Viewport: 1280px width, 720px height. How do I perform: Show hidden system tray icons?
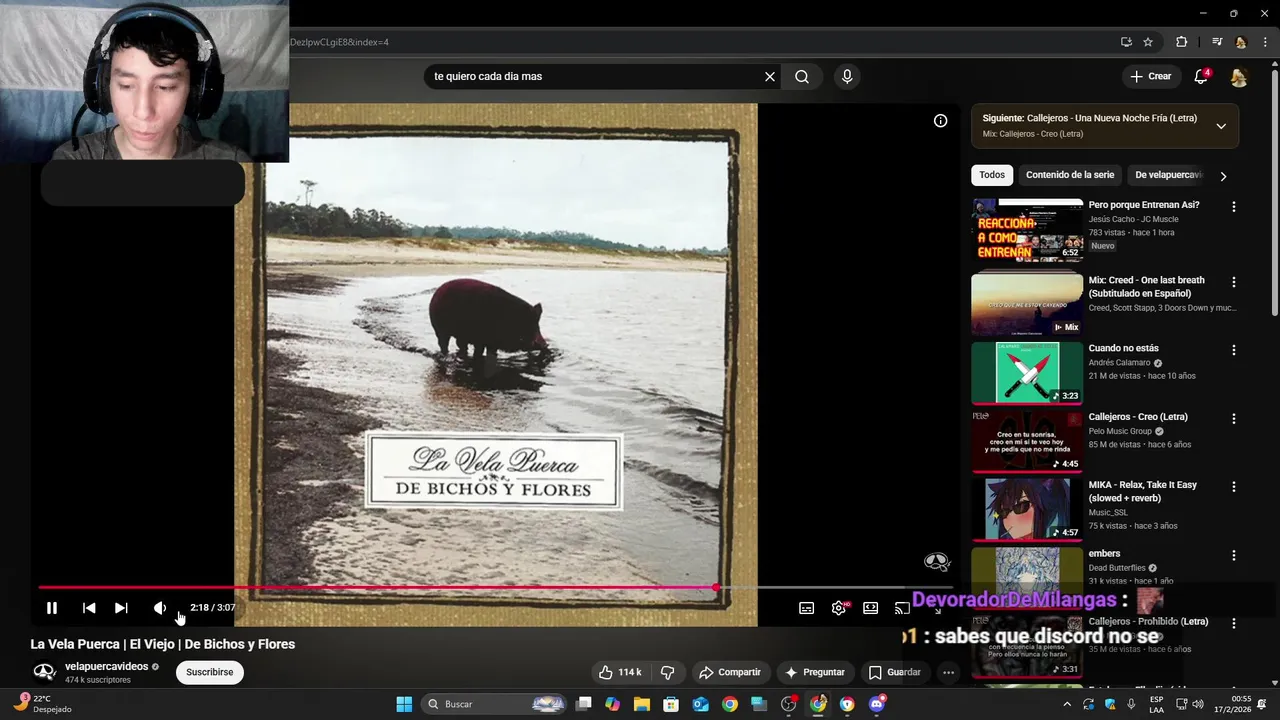pos(1066,704)
